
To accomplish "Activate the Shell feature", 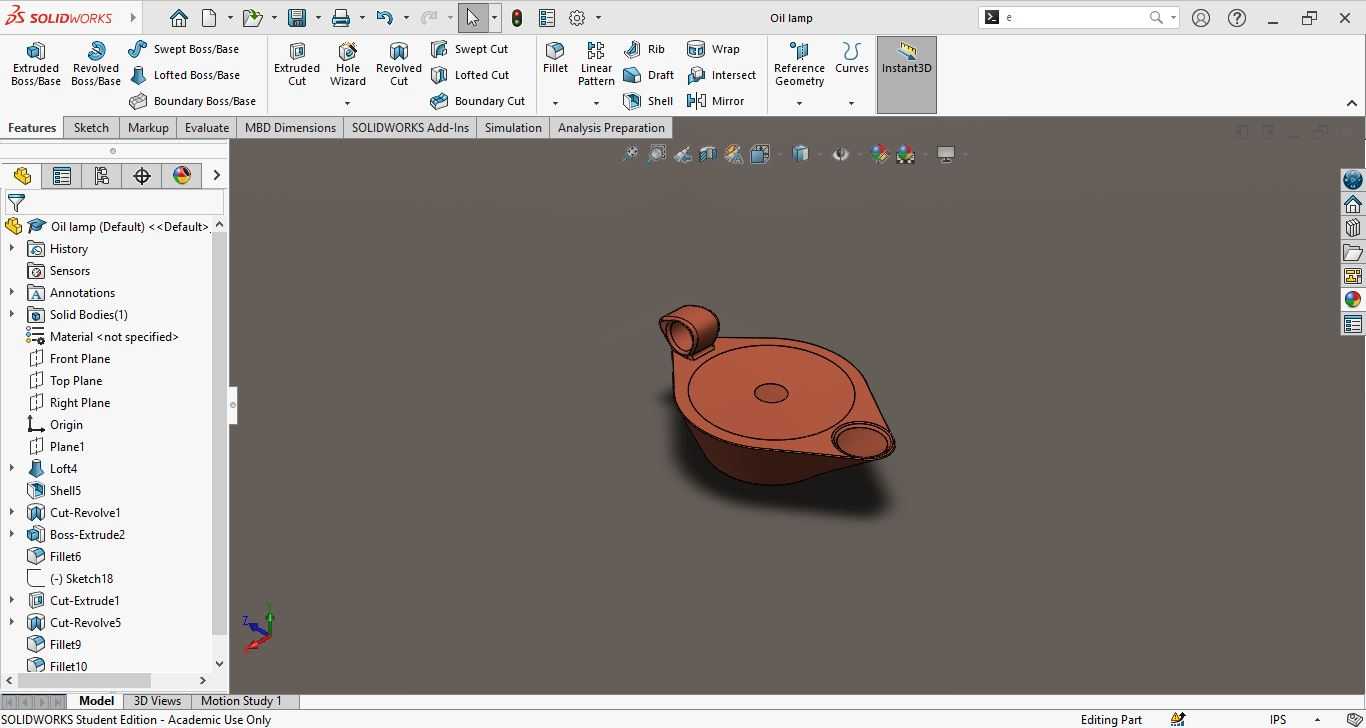I will [648, 101].
